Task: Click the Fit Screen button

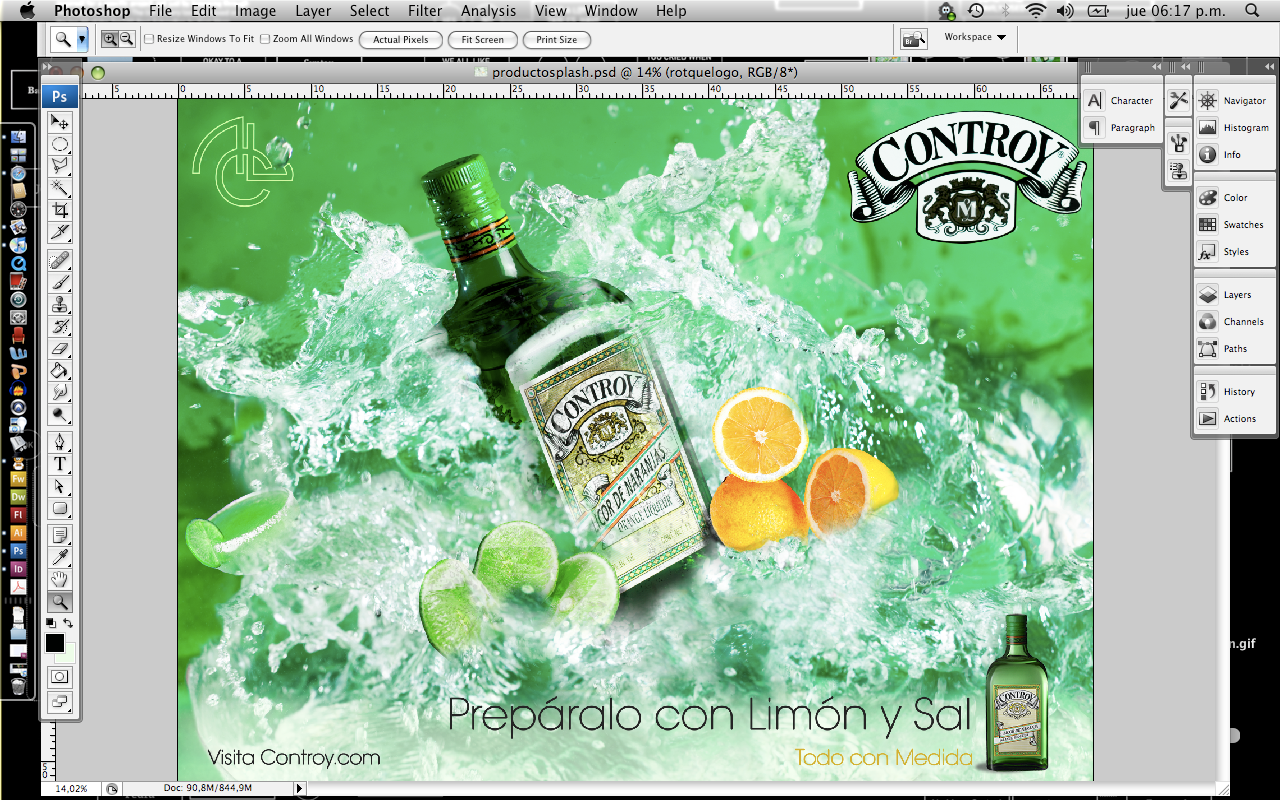Action: [482, 39]
